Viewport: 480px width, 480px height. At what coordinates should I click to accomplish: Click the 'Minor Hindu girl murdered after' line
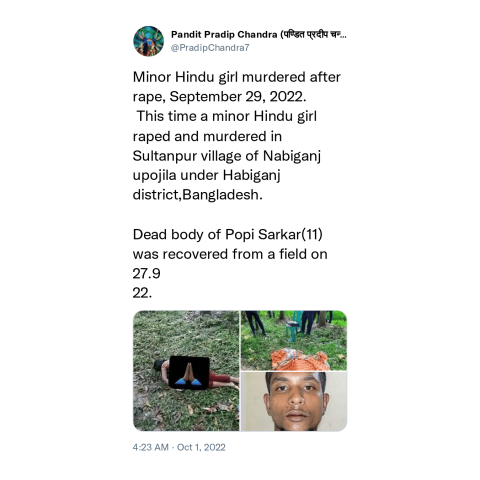(x=237, y=77)
